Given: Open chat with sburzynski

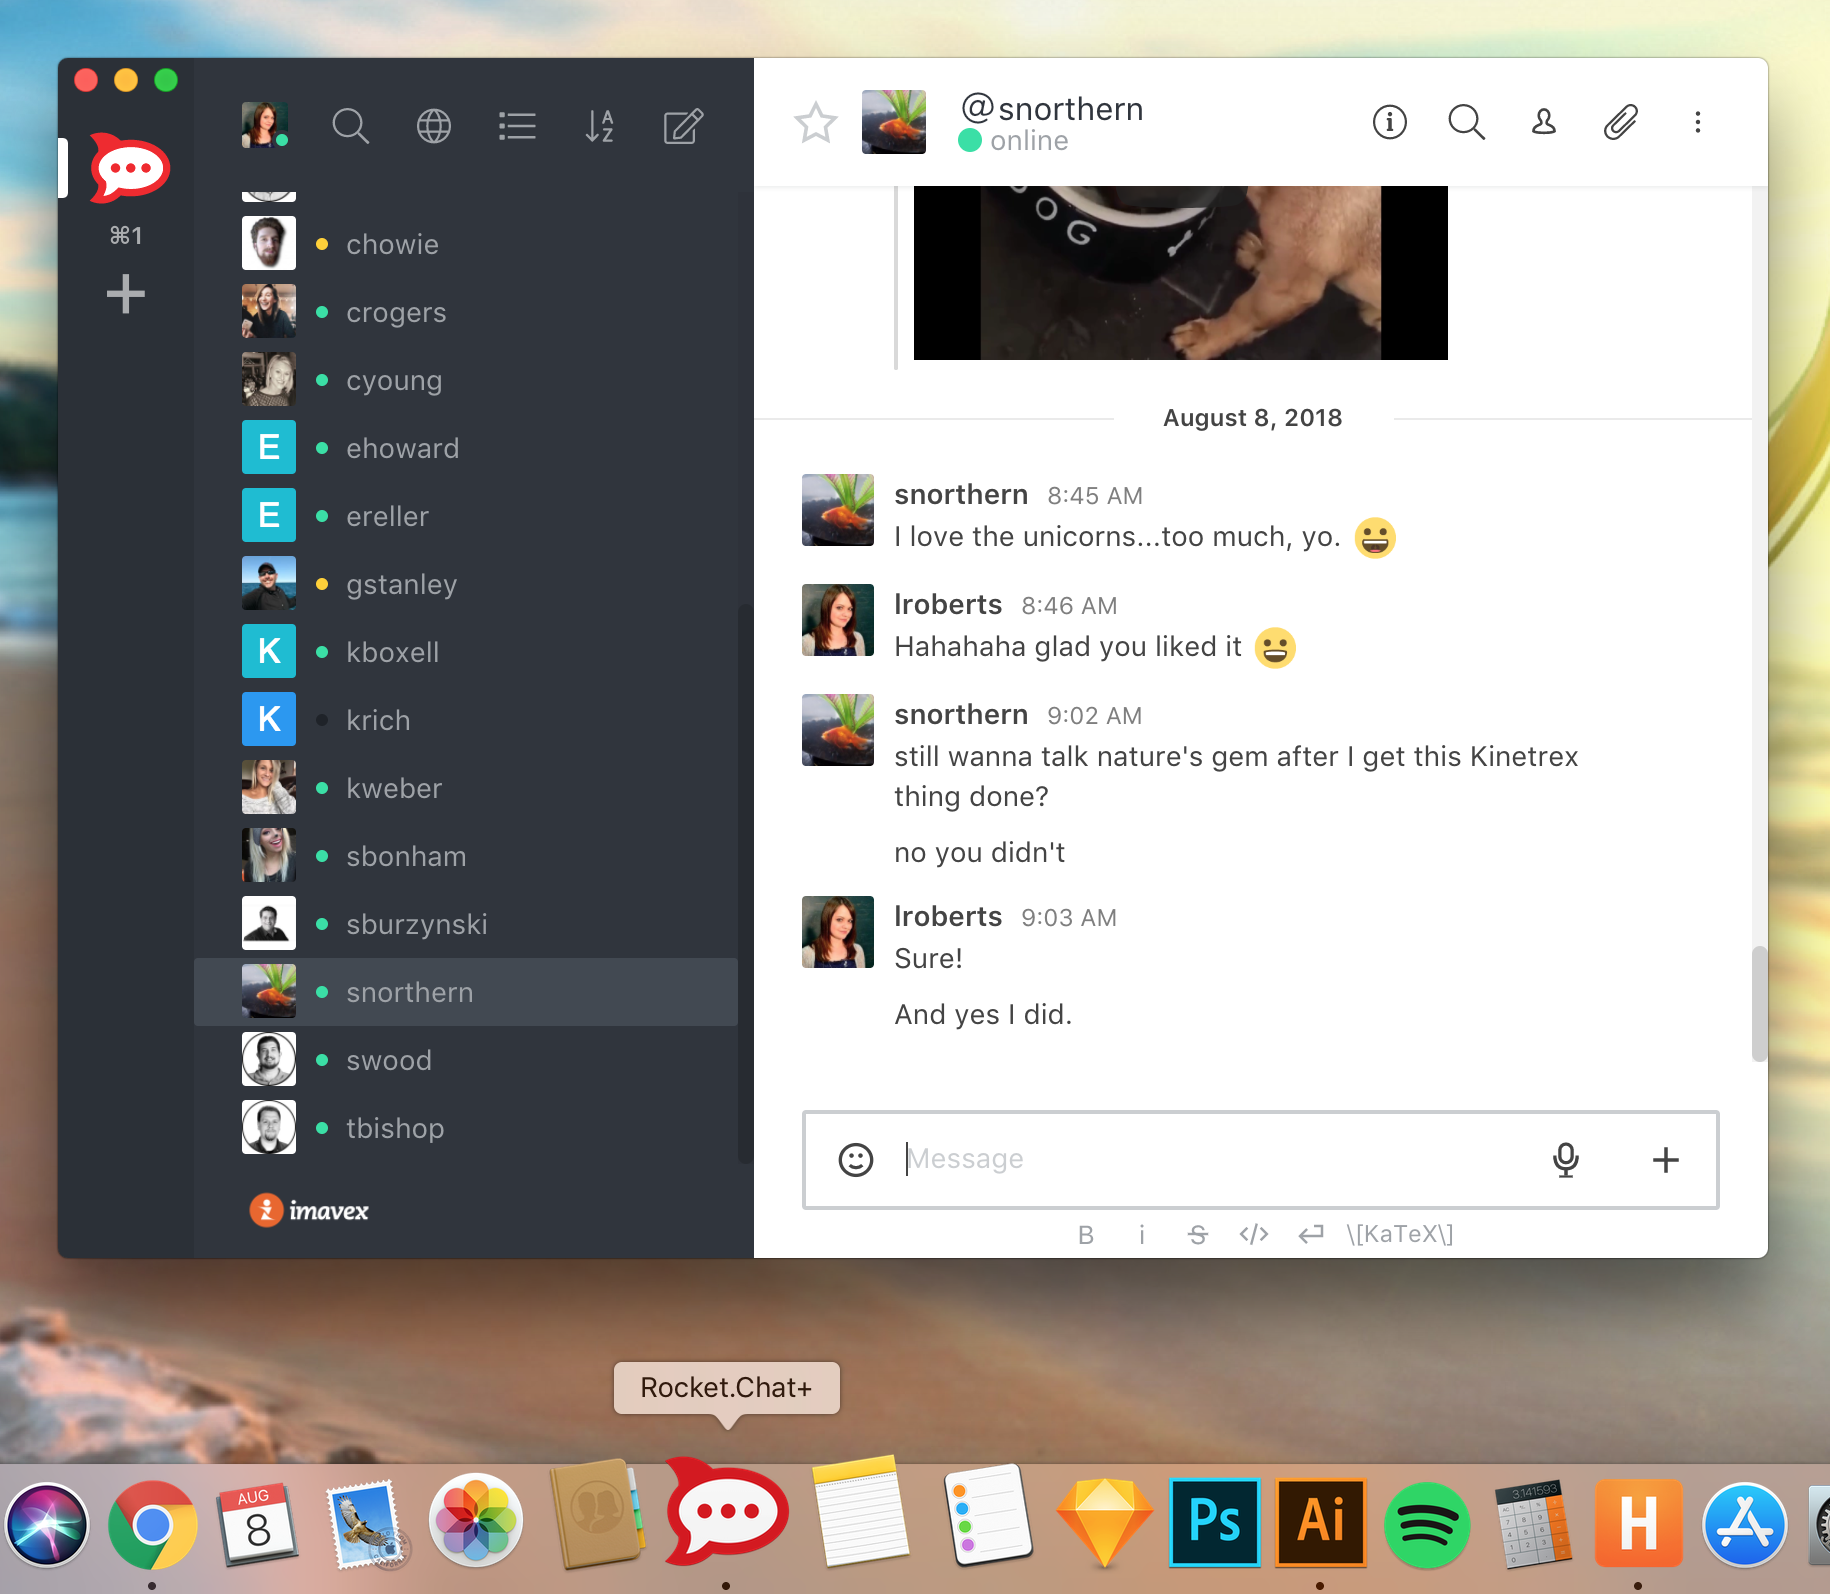Looking at the screenshot, I should [x=466, y=924].
